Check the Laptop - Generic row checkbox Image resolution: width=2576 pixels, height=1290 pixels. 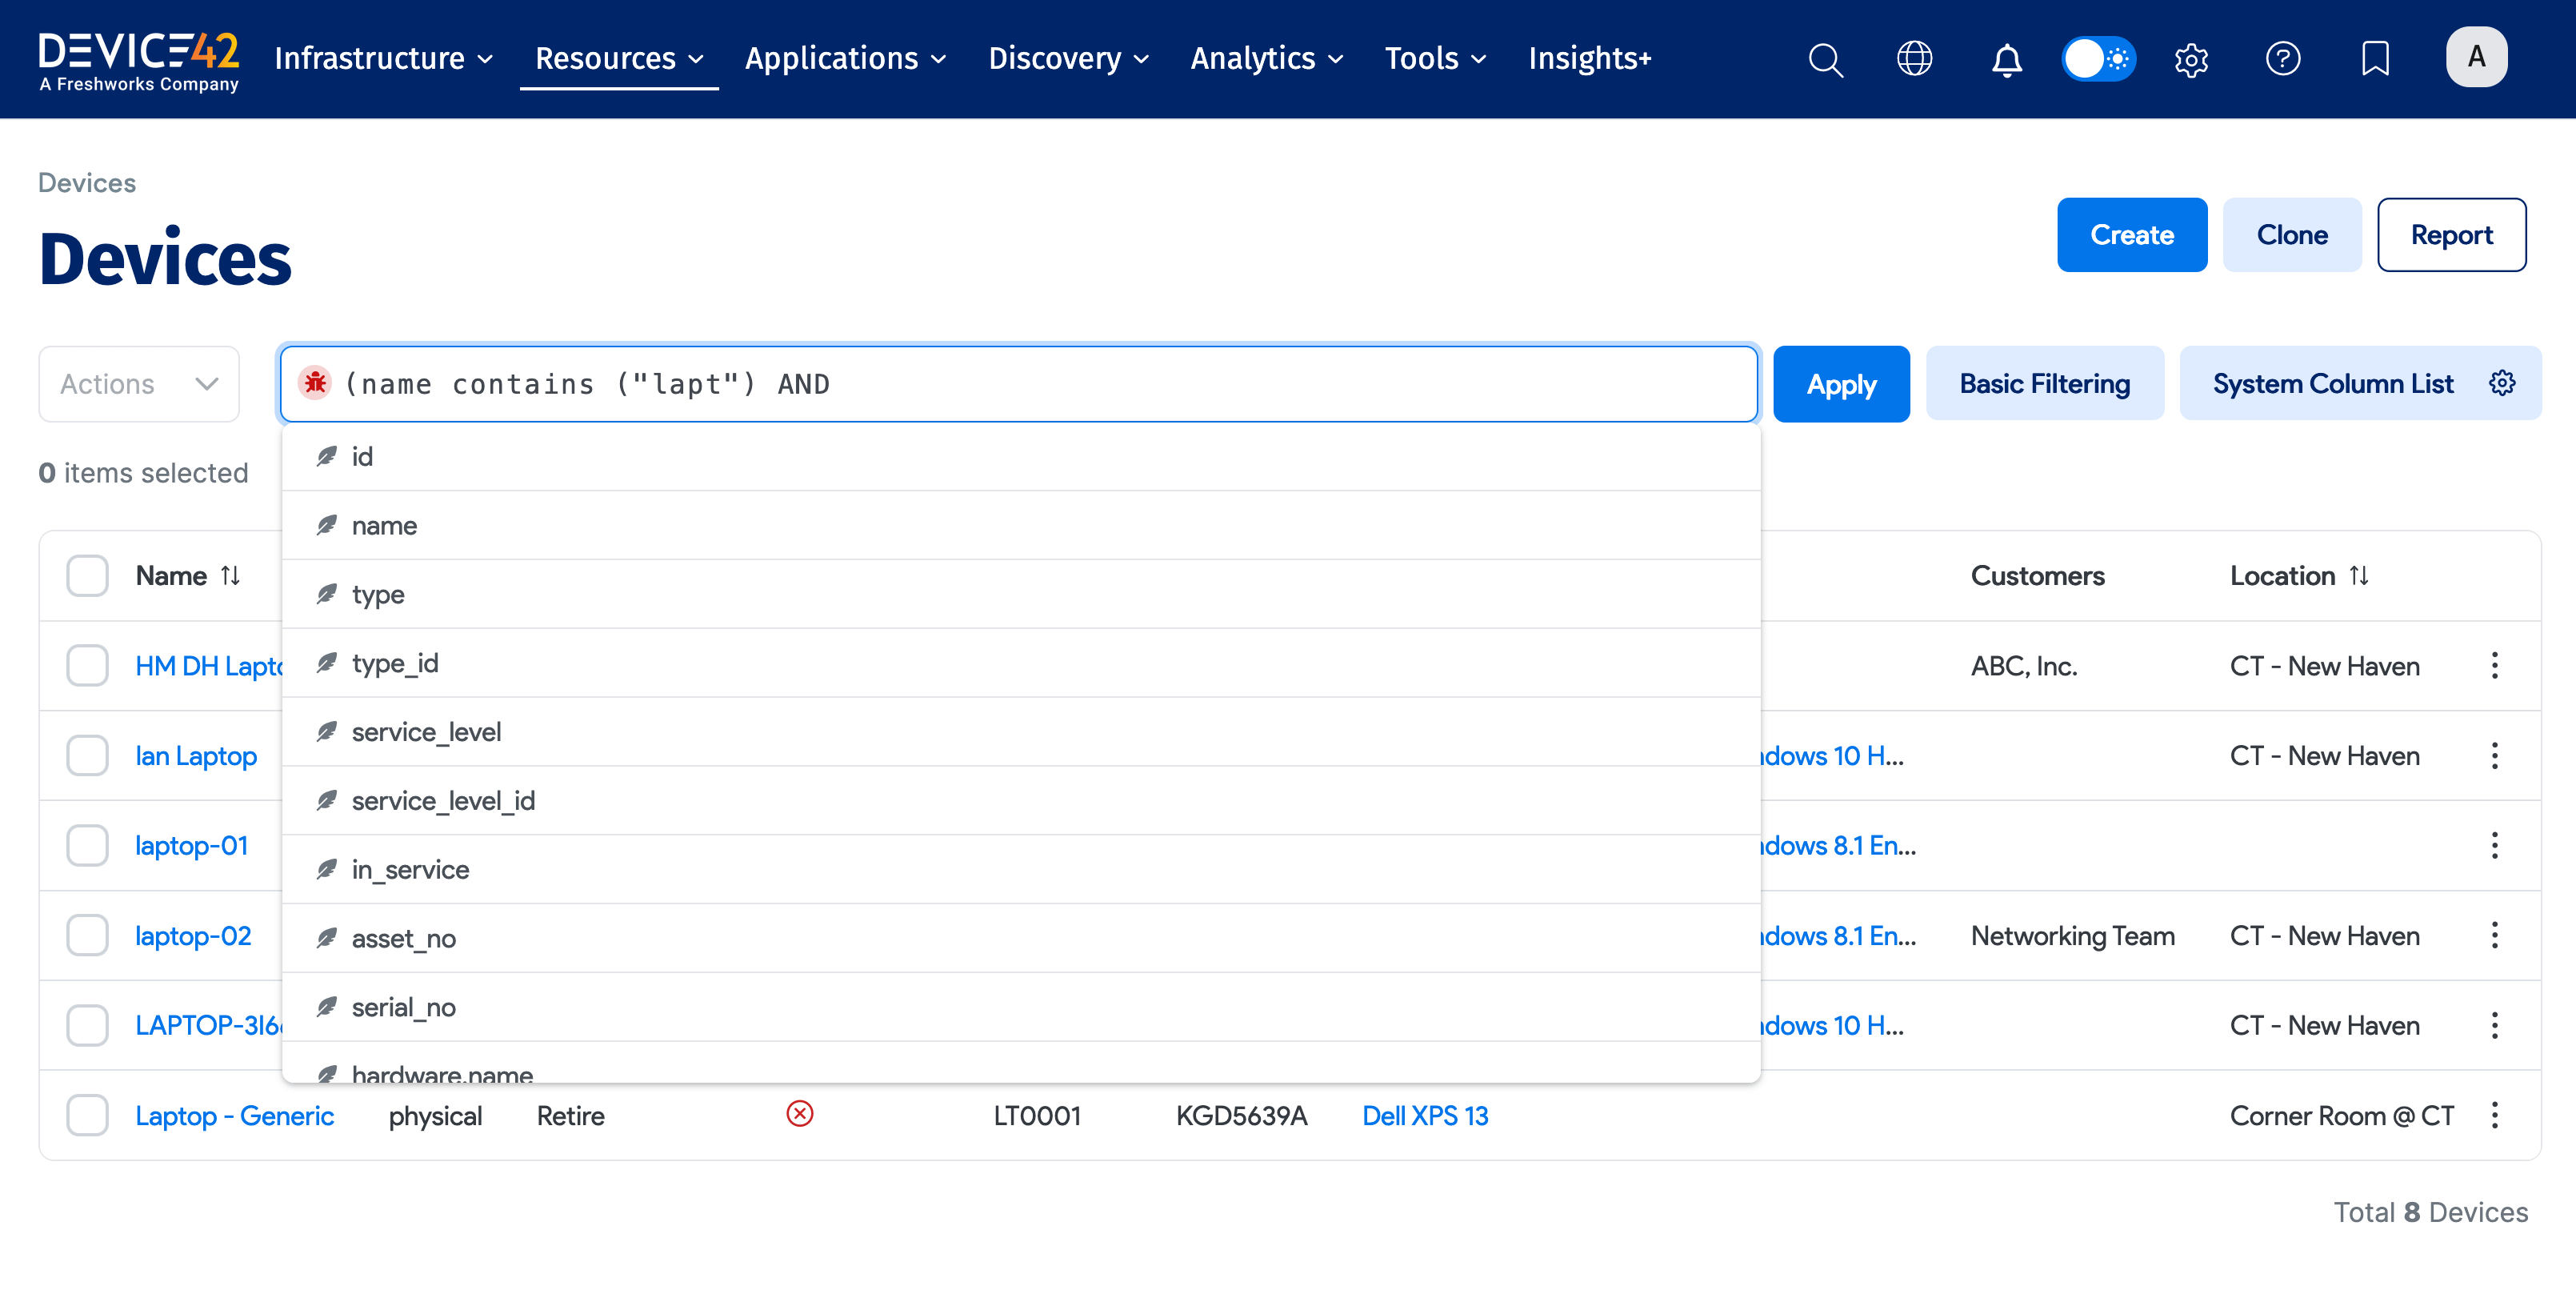[87, 1115]
